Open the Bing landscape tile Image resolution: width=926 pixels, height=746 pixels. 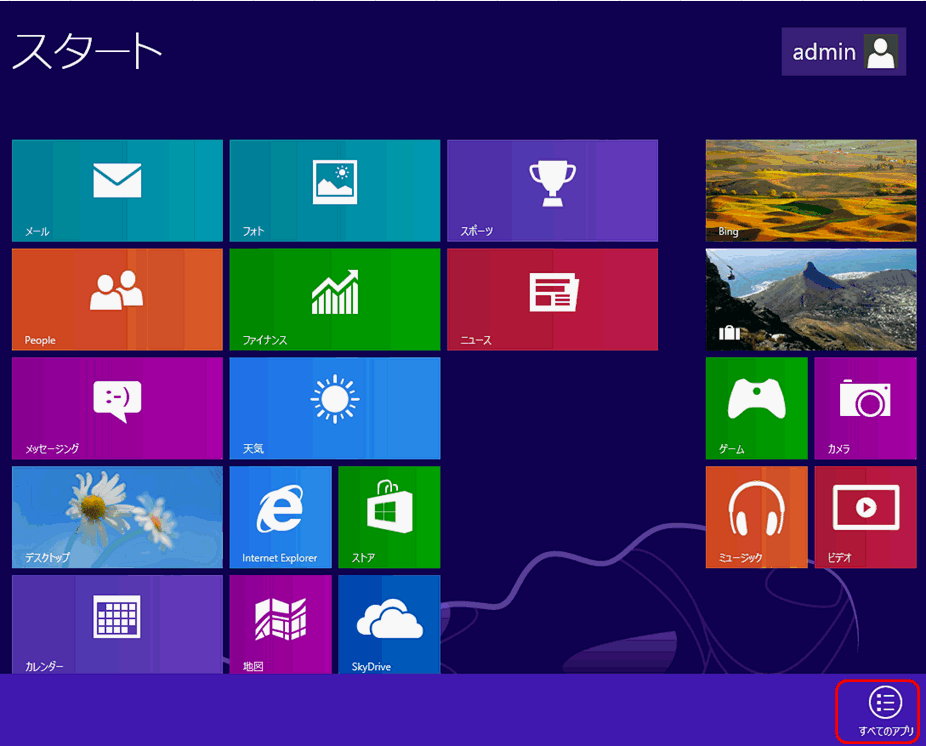point(811,190)
